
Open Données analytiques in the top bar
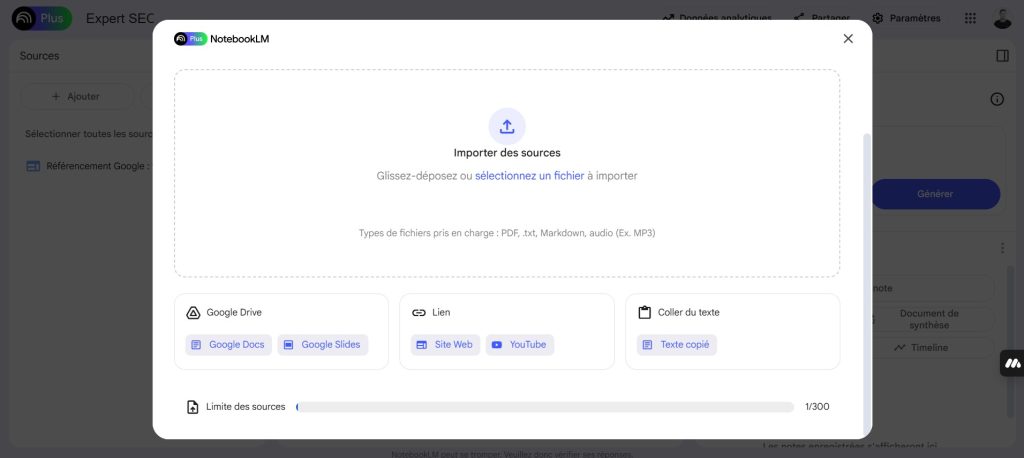click(717, 18)
